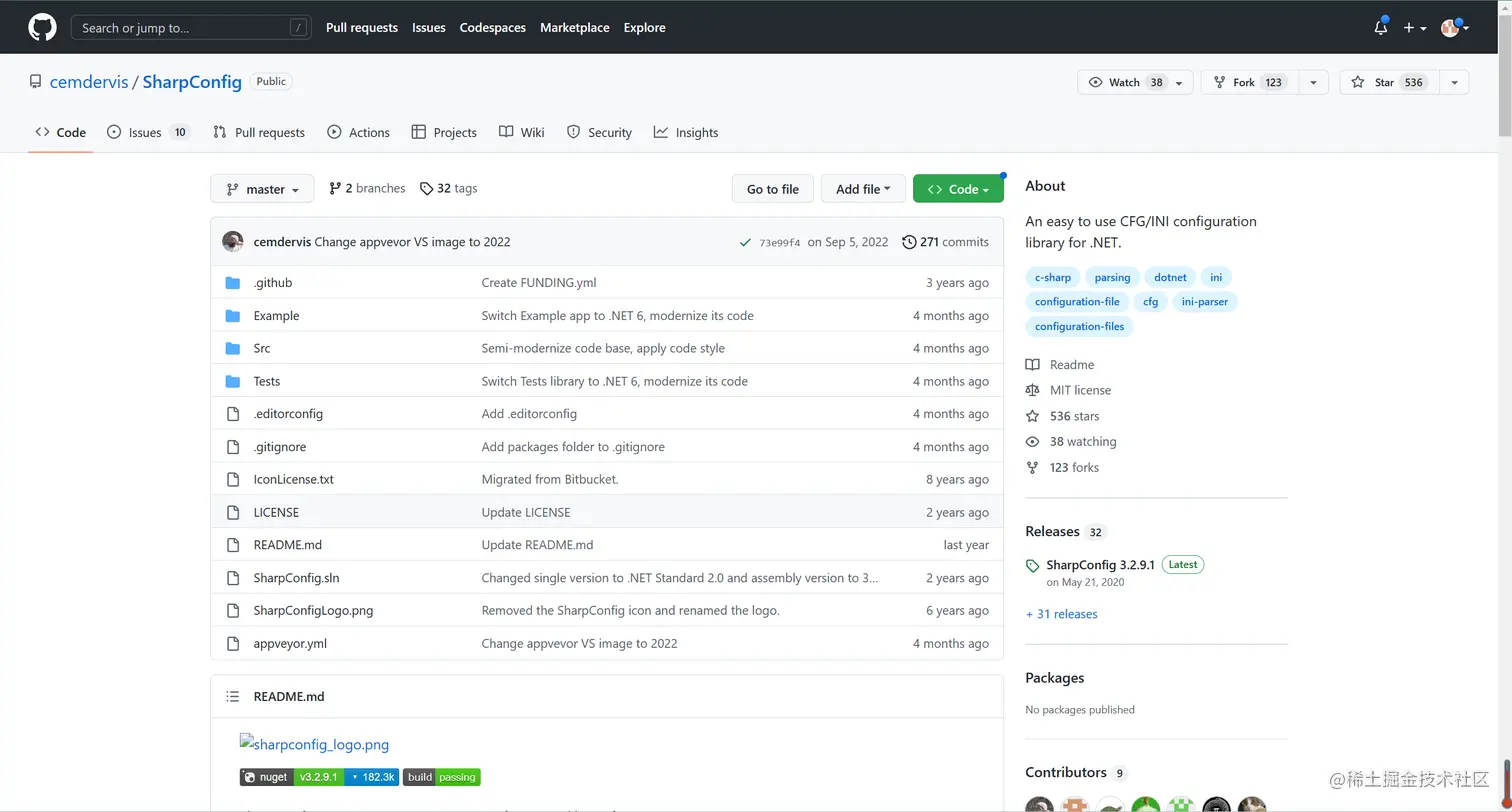
Task: Click the Src folder icon
Action: 233,348
